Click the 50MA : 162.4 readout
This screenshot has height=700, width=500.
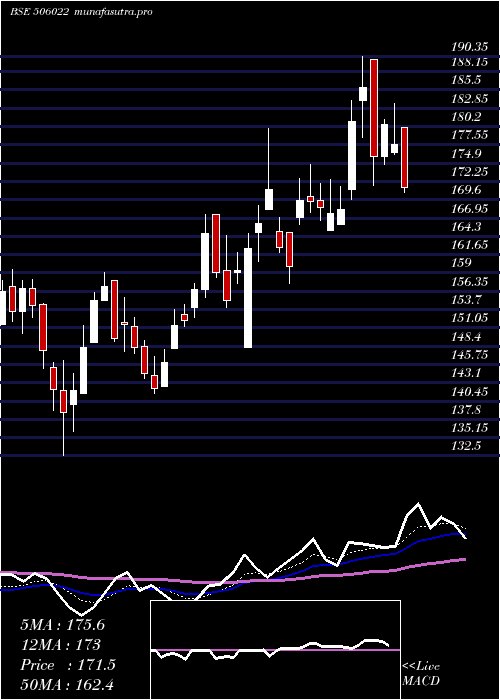69,684
